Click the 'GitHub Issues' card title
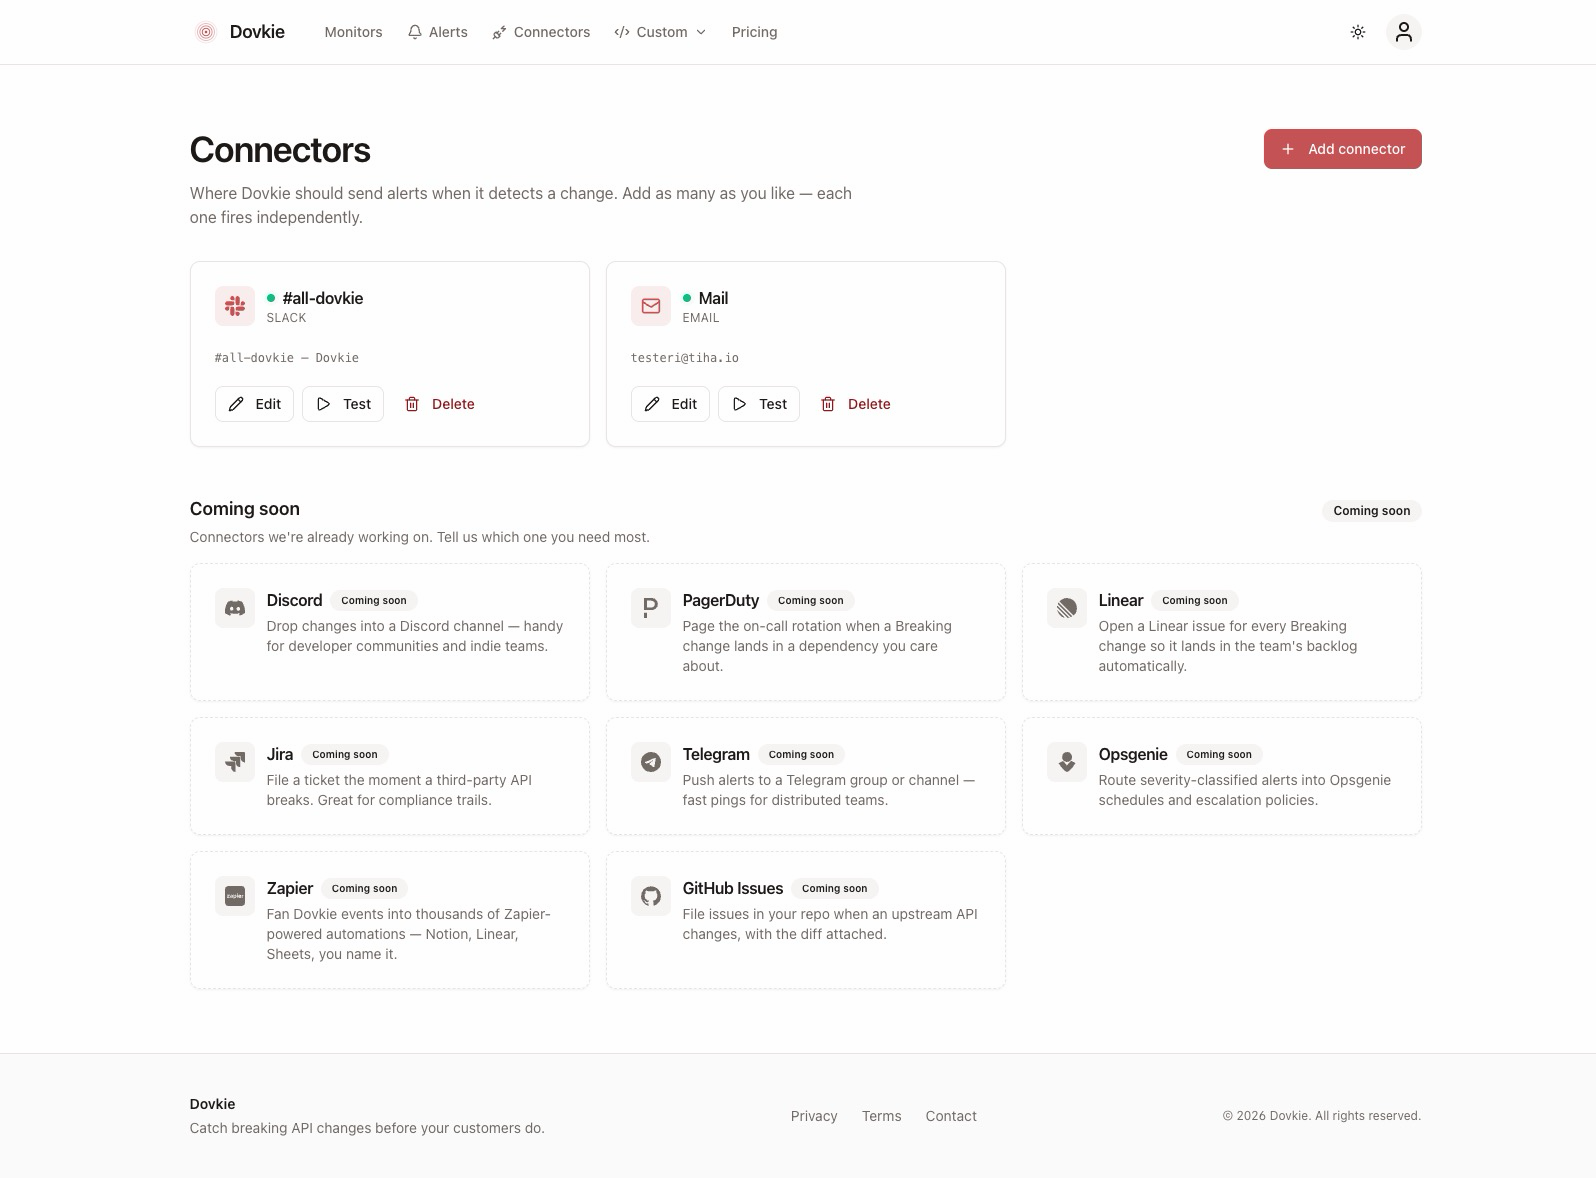Image resolution: width=1596 pixels, height=1178 pixels. point(733,889)
